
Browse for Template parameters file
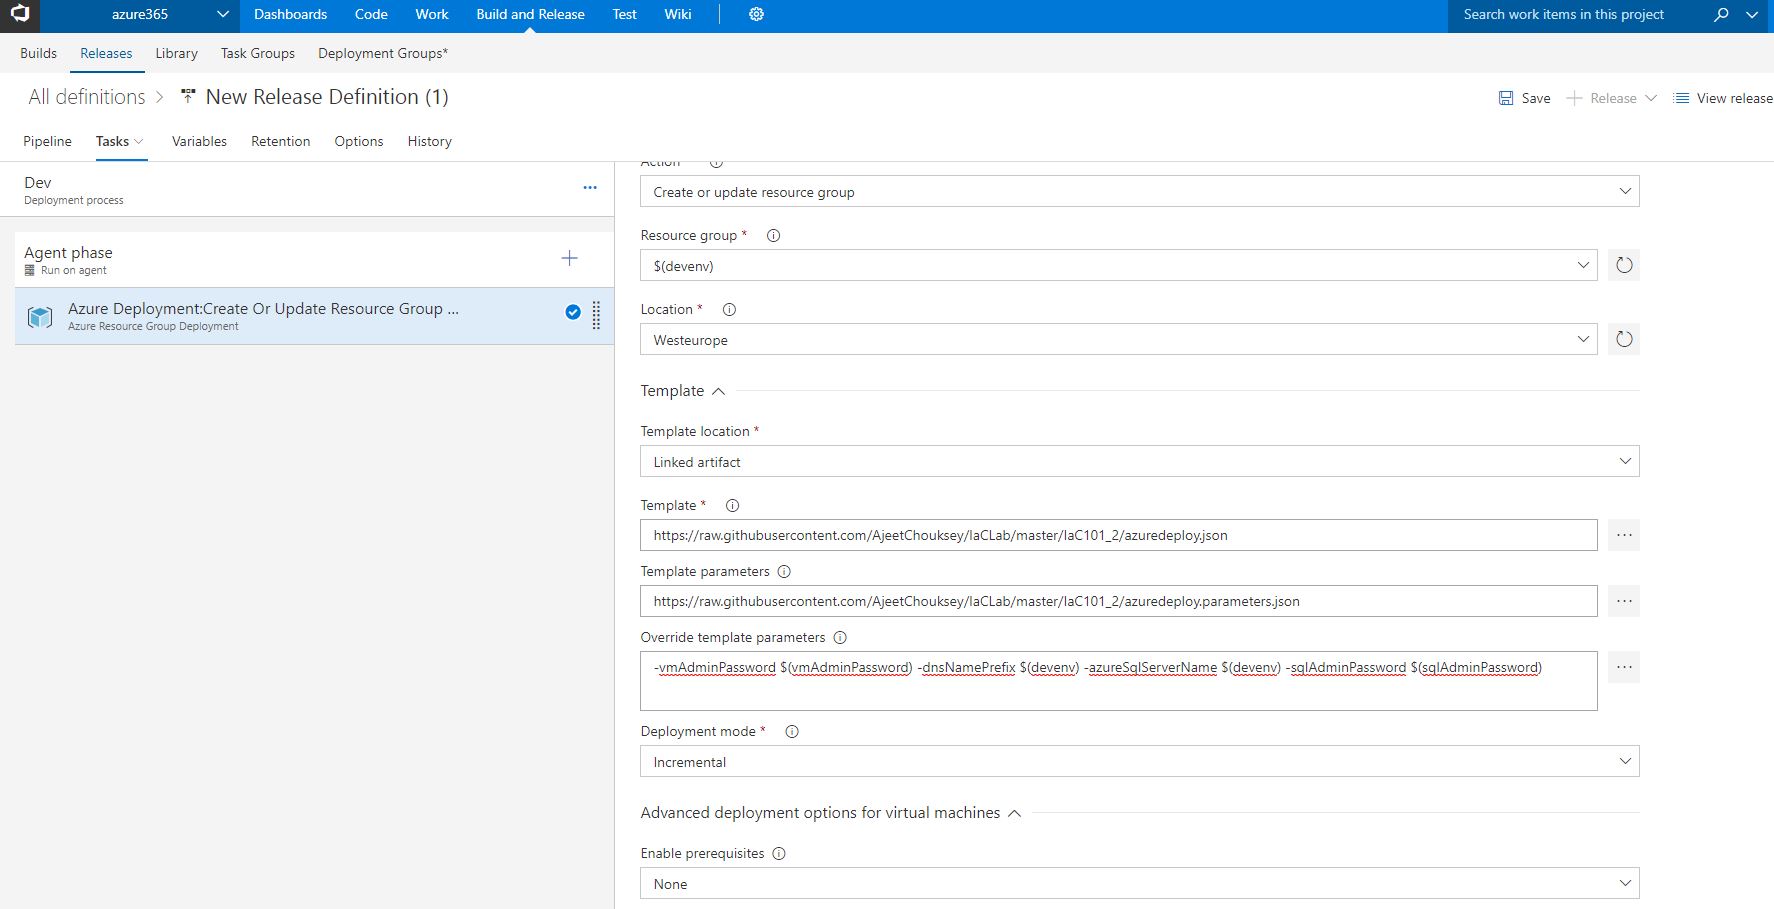click(1624, 601)
